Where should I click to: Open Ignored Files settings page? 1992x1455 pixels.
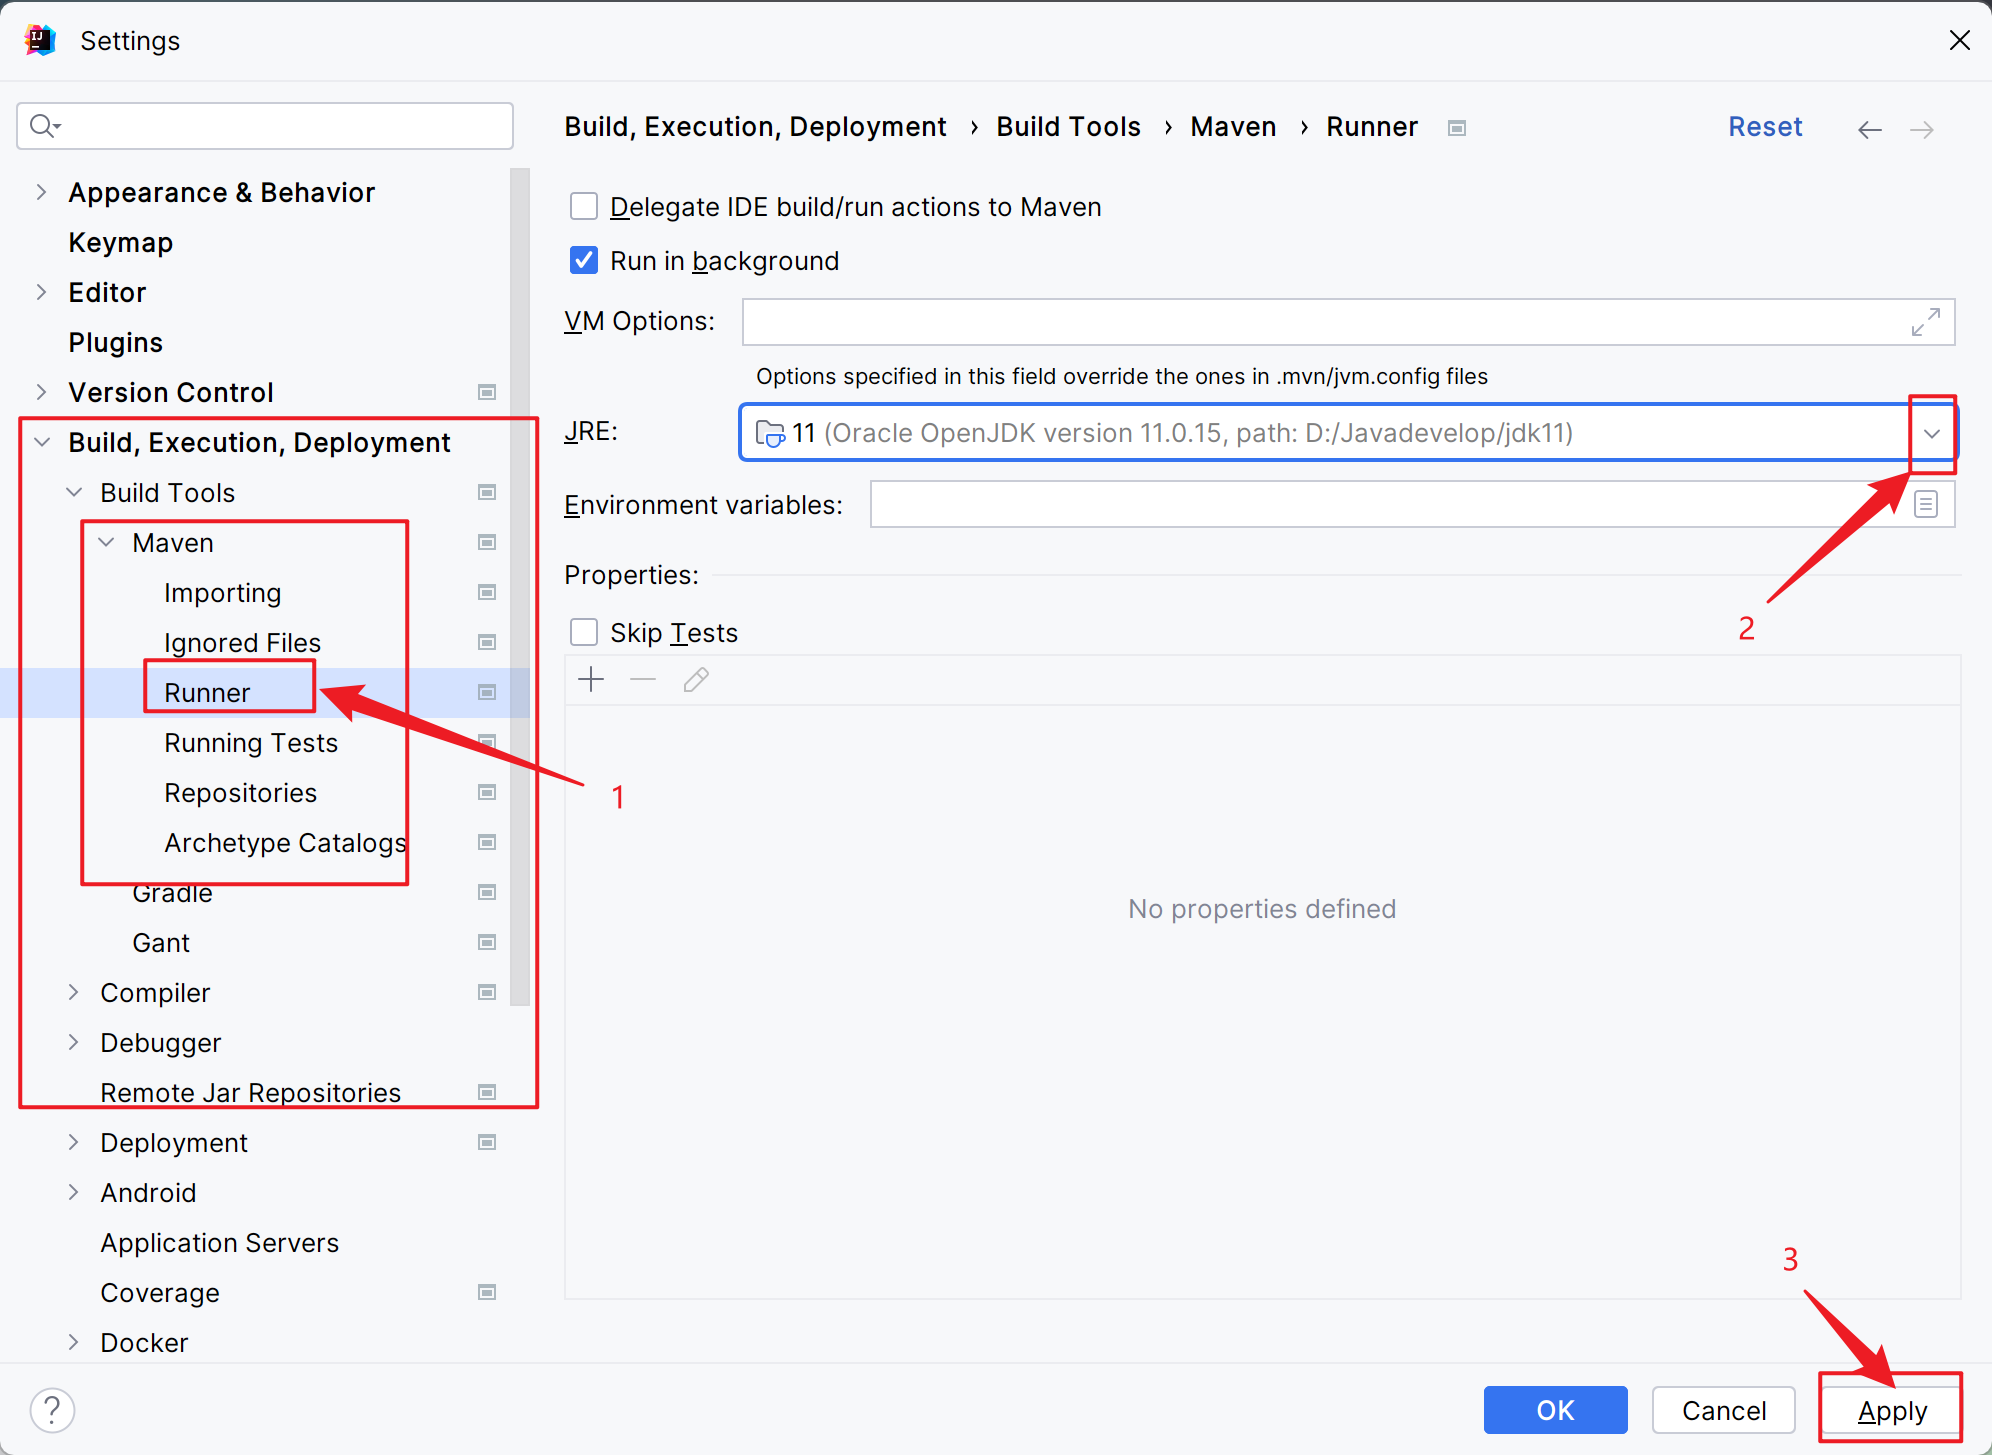coord(242,642)
